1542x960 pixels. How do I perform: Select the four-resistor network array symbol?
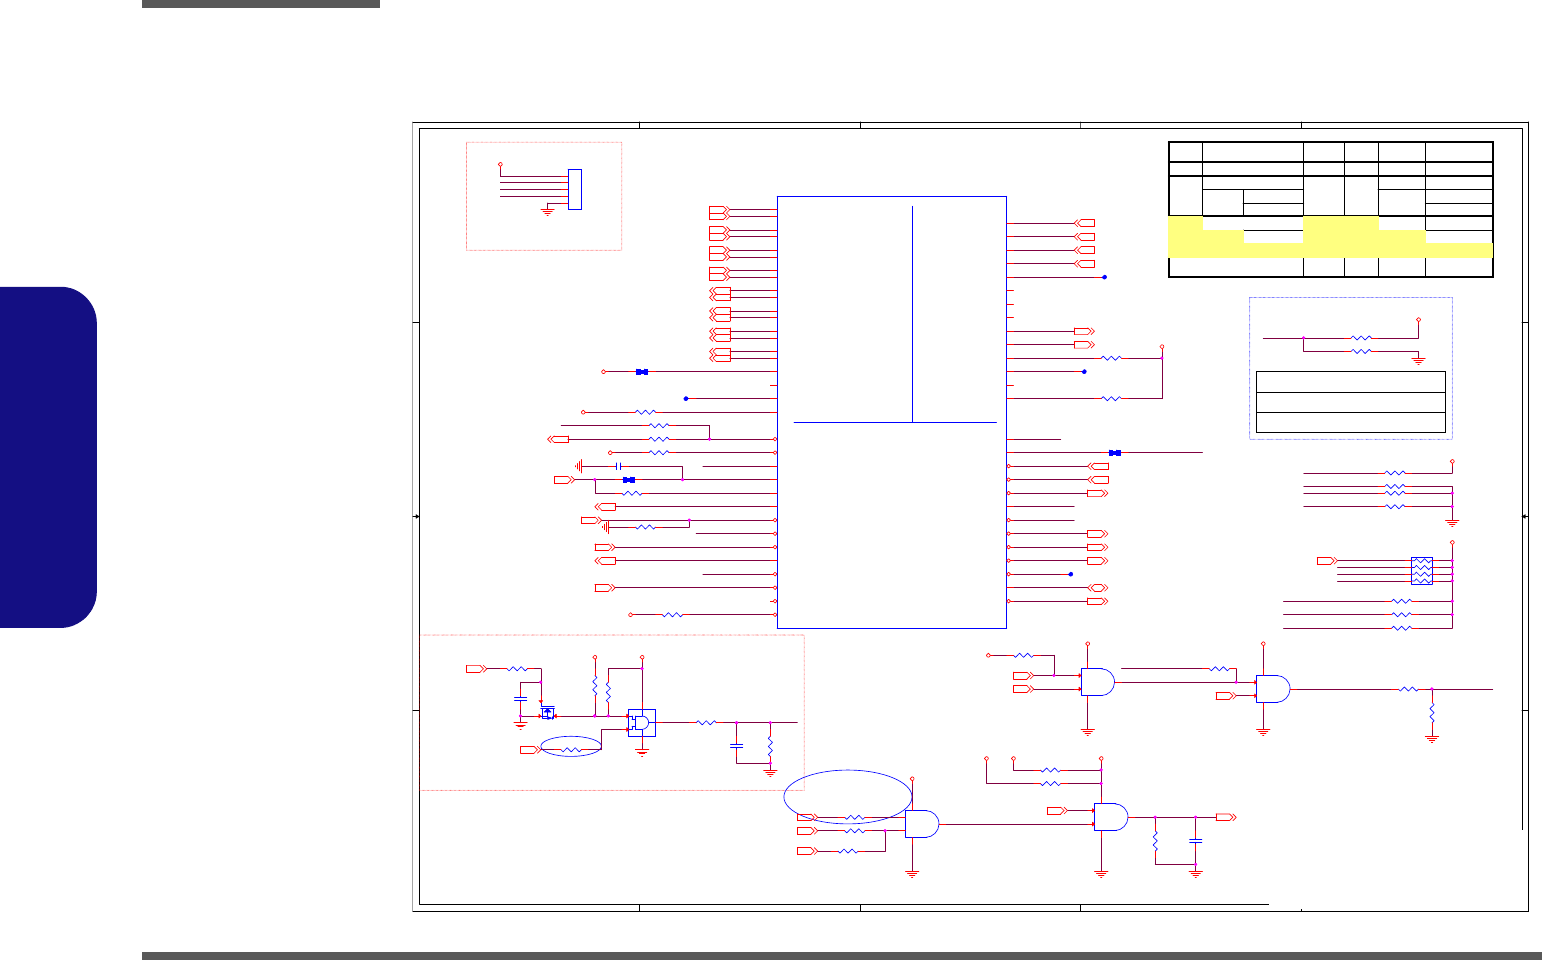pyautogui.click(x=1421, y=570)
